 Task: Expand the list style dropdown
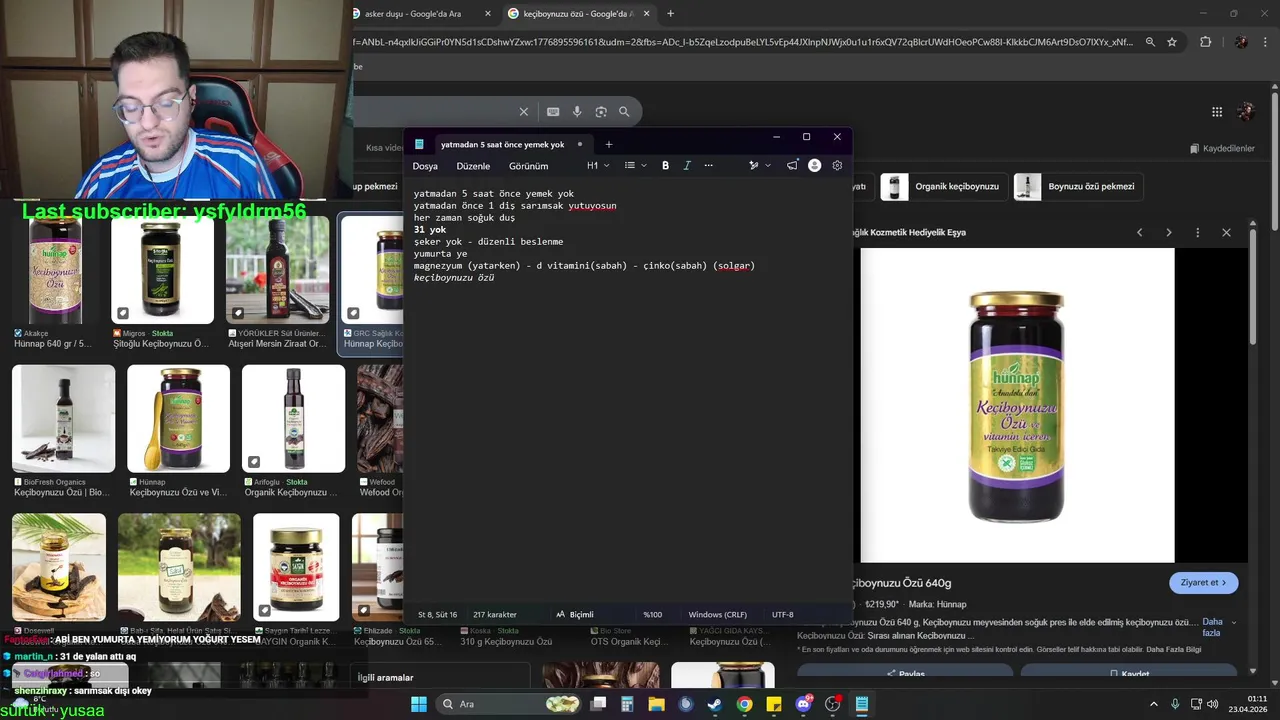pos(636,166)
